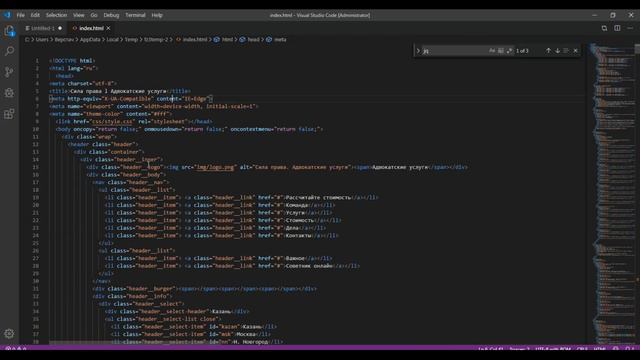640x360 pixels.
Task: Follow the css/style.css link on line 9
Action: click(112, 122)
